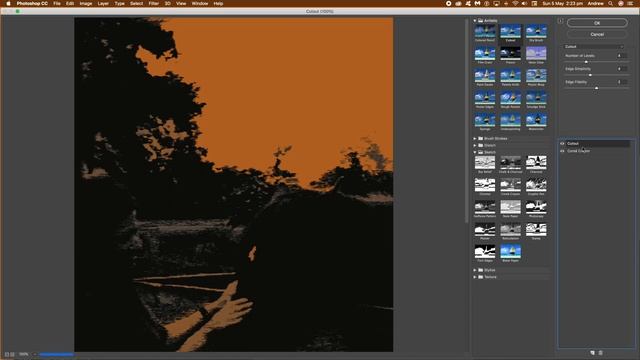Select the Torn Edges sketch filter
This screenshot has width=640, height=360.
coord(485,251)
